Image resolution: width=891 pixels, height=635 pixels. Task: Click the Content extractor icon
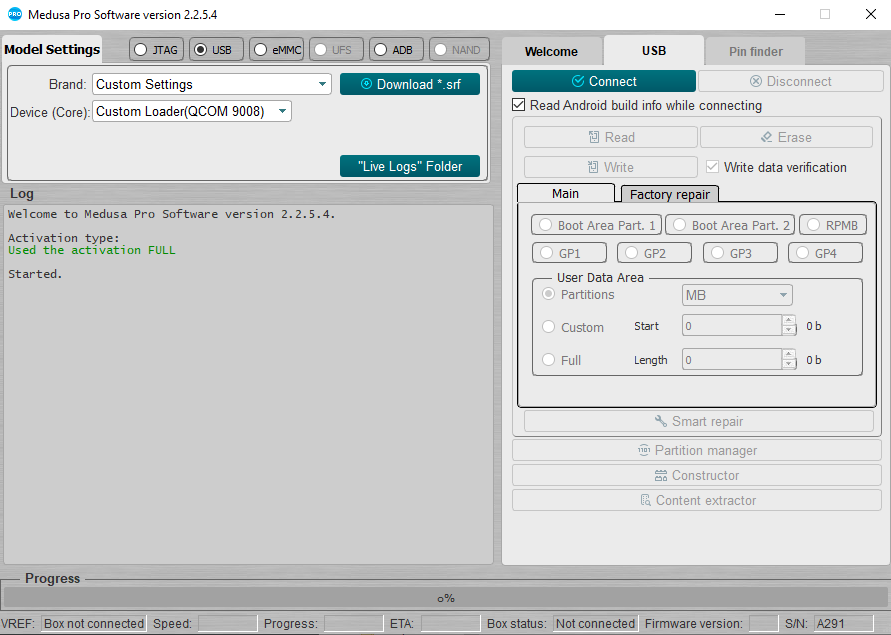[646, 500]
